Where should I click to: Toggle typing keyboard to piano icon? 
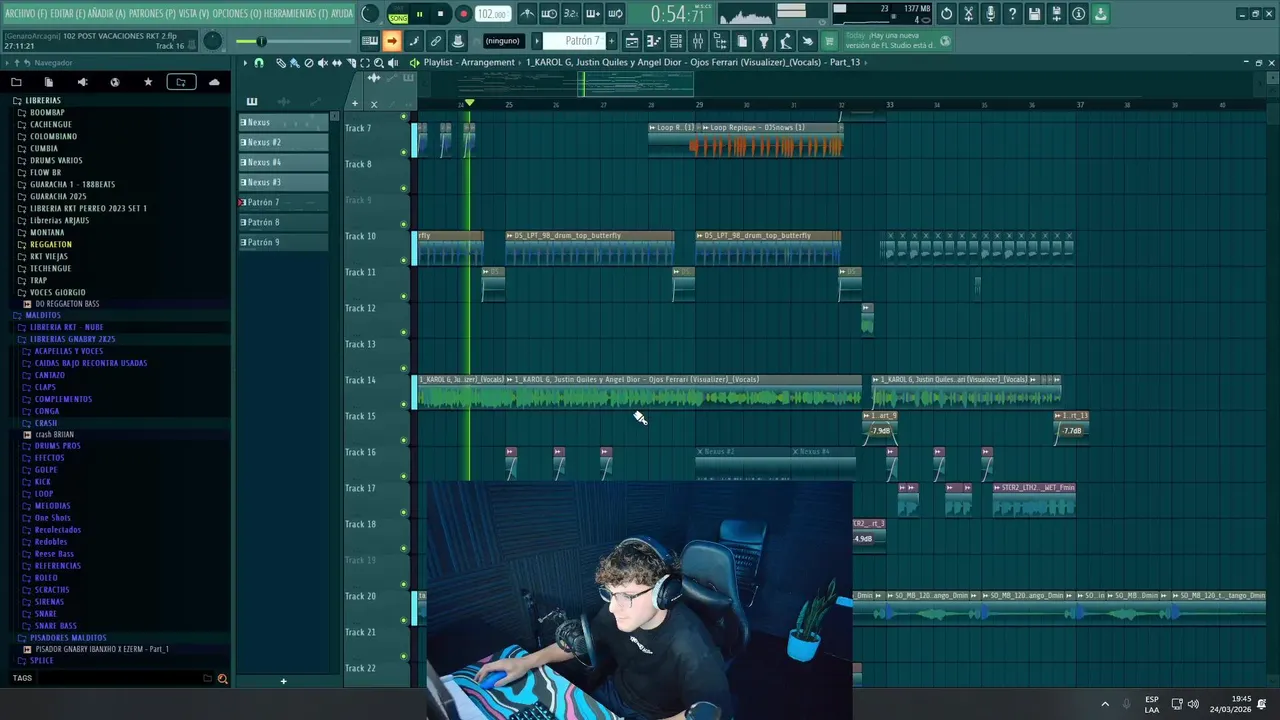point(370,41)
